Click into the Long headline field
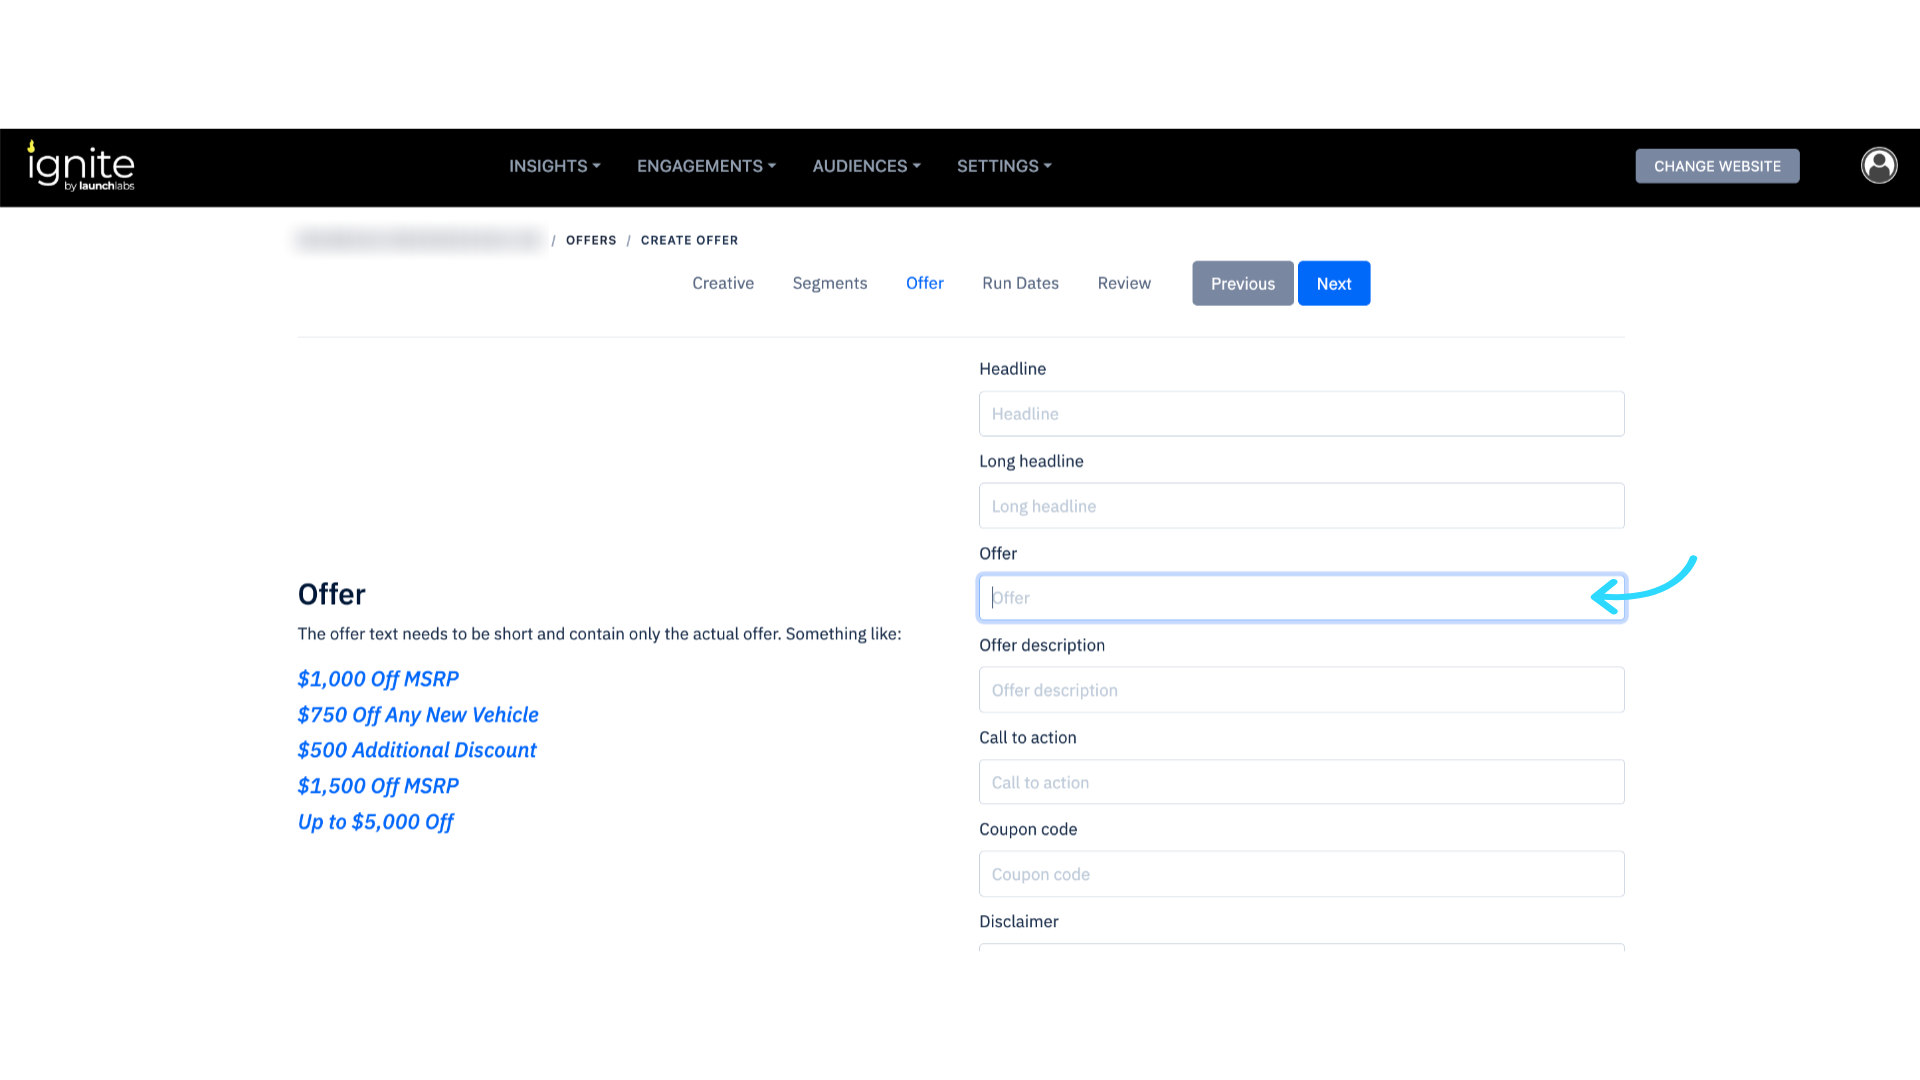Image resolution: width=1920 pixels, height=1080 pixels. click(x=1301, y=506)
